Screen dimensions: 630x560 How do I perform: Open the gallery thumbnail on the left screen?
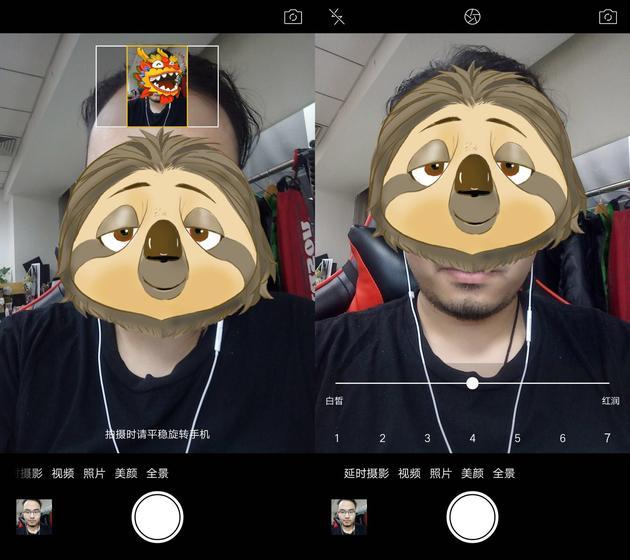pyautogui.click(x=34, y=517)
